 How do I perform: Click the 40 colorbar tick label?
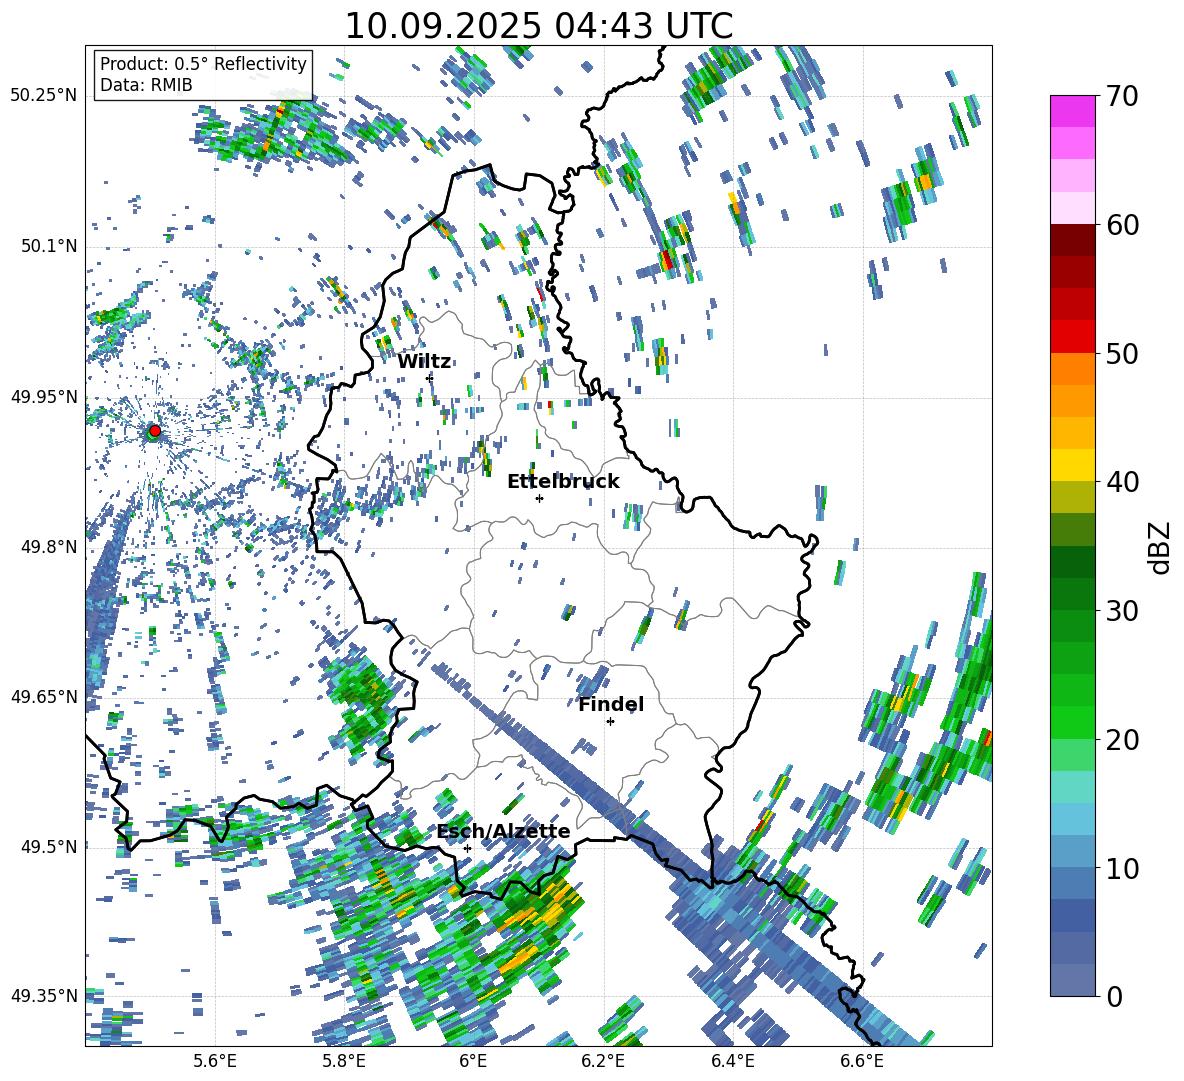[x=1122, y=482]
